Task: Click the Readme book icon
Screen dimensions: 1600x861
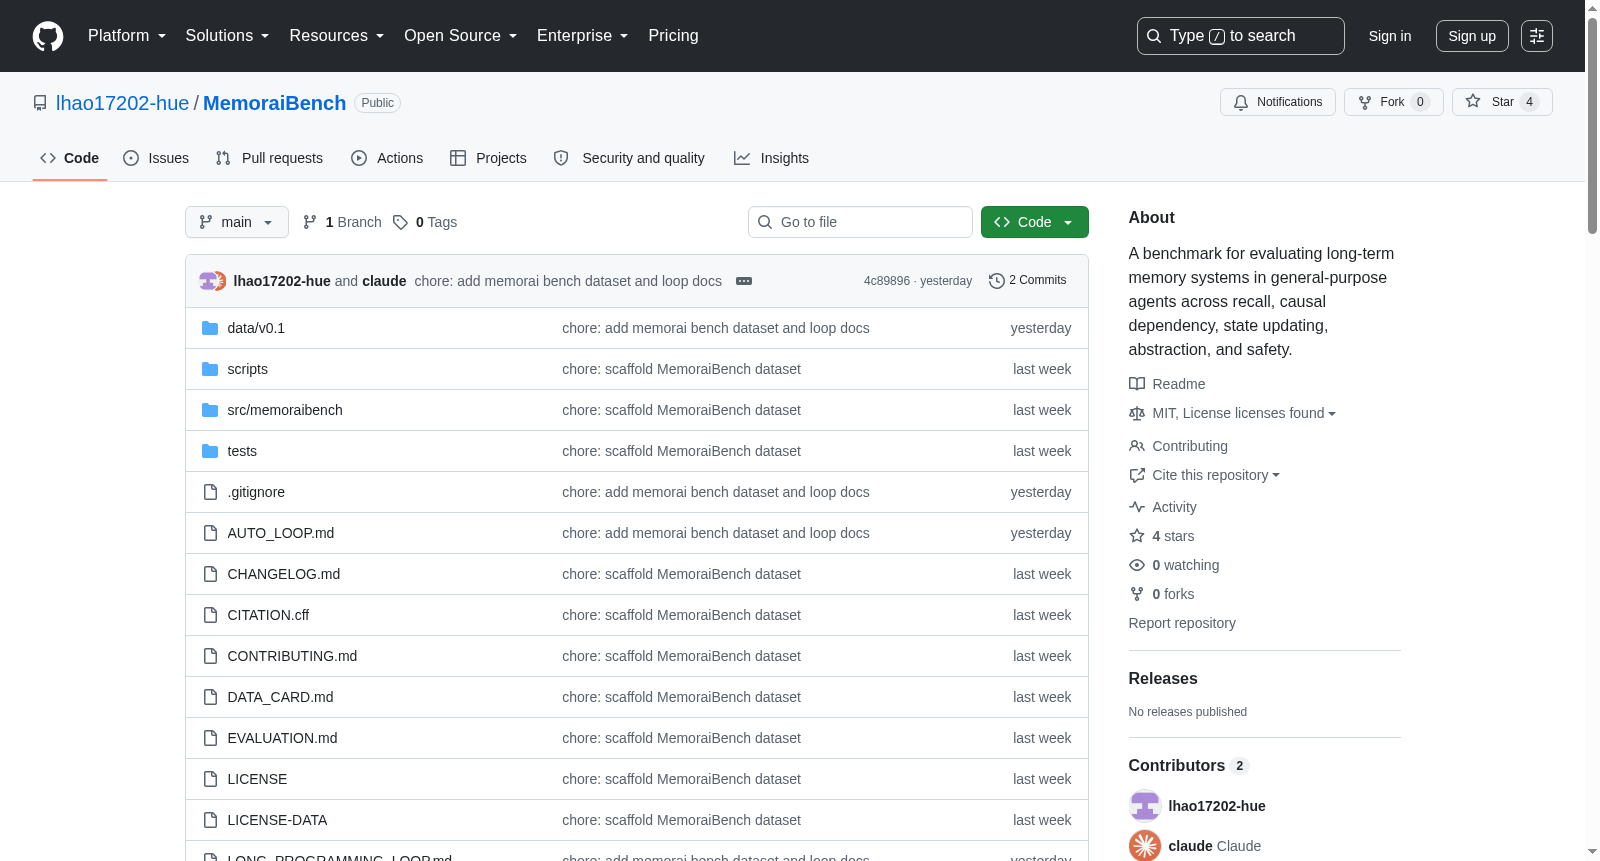Action: click(1137, 384)
